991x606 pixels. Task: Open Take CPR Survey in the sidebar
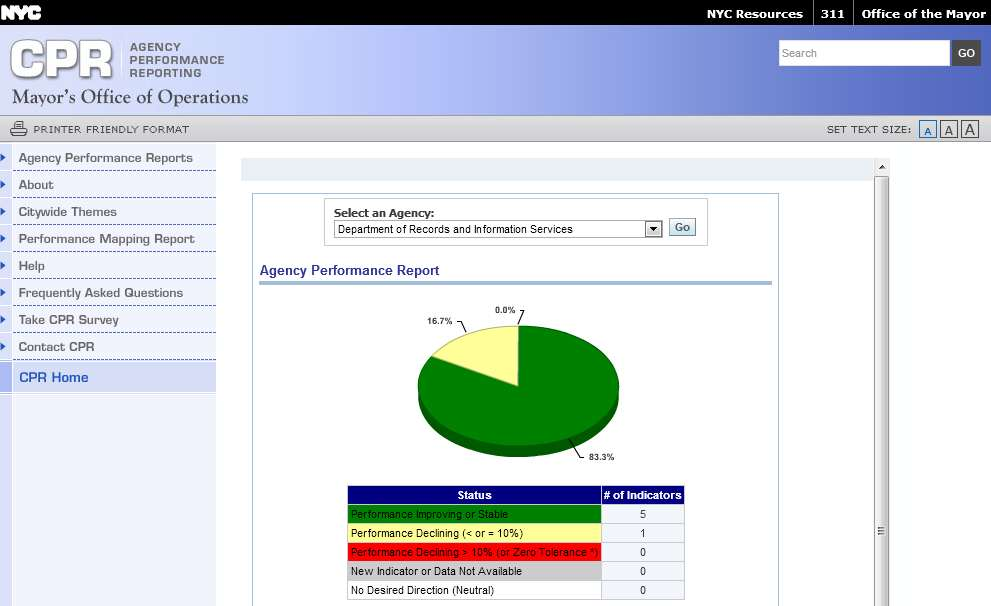(x=68, y=320)
